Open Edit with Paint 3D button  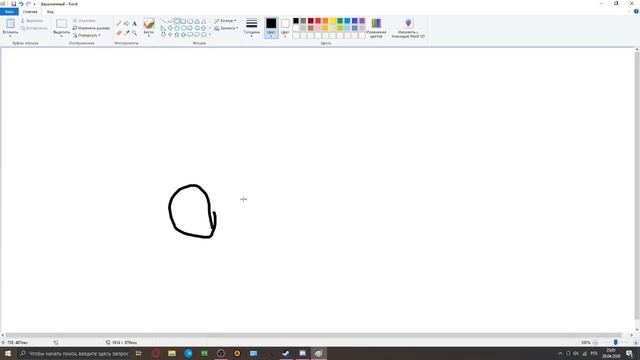[408, 28]
